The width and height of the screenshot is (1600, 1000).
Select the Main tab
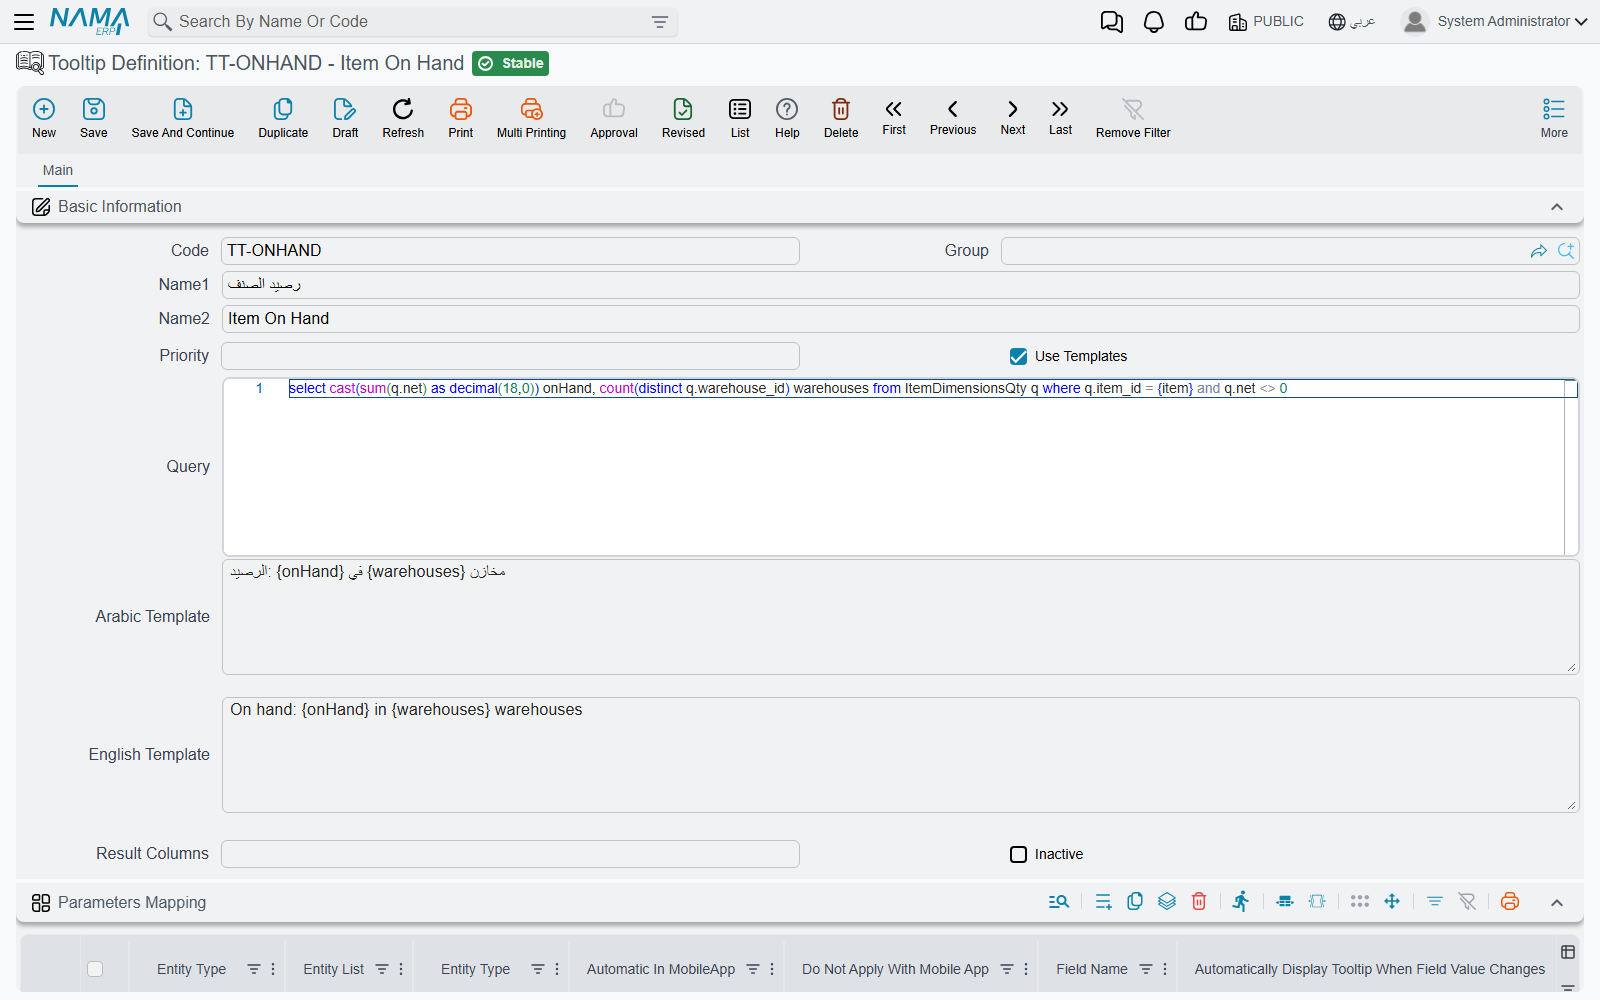[x=58, y=171]
